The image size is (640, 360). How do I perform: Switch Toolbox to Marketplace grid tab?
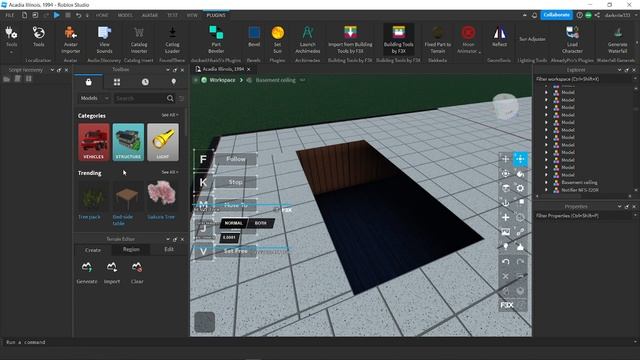117,82
